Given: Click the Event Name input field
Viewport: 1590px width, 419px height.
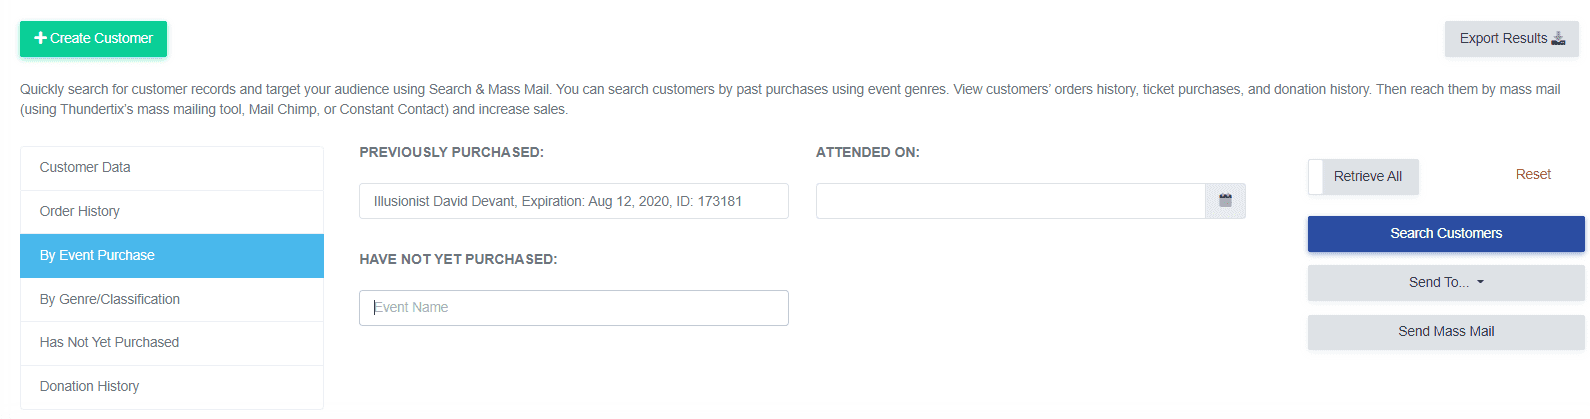Looking at the screenshot, I should (x=573, y=308).
